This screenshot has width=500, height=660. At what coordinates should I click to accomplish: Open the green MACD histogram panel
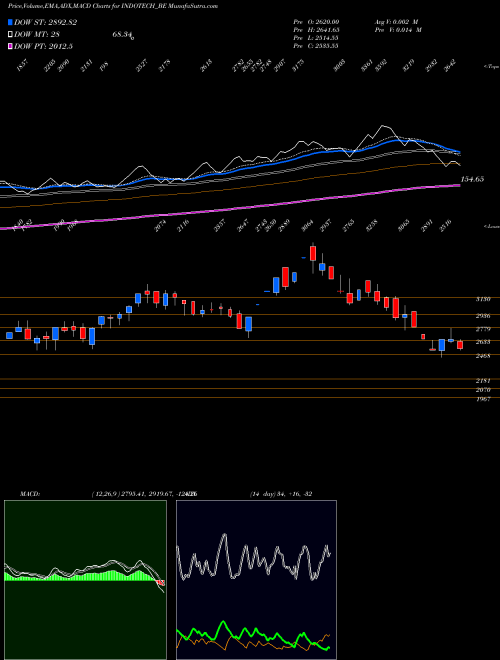pyautogui.click(x=85, y=580)
